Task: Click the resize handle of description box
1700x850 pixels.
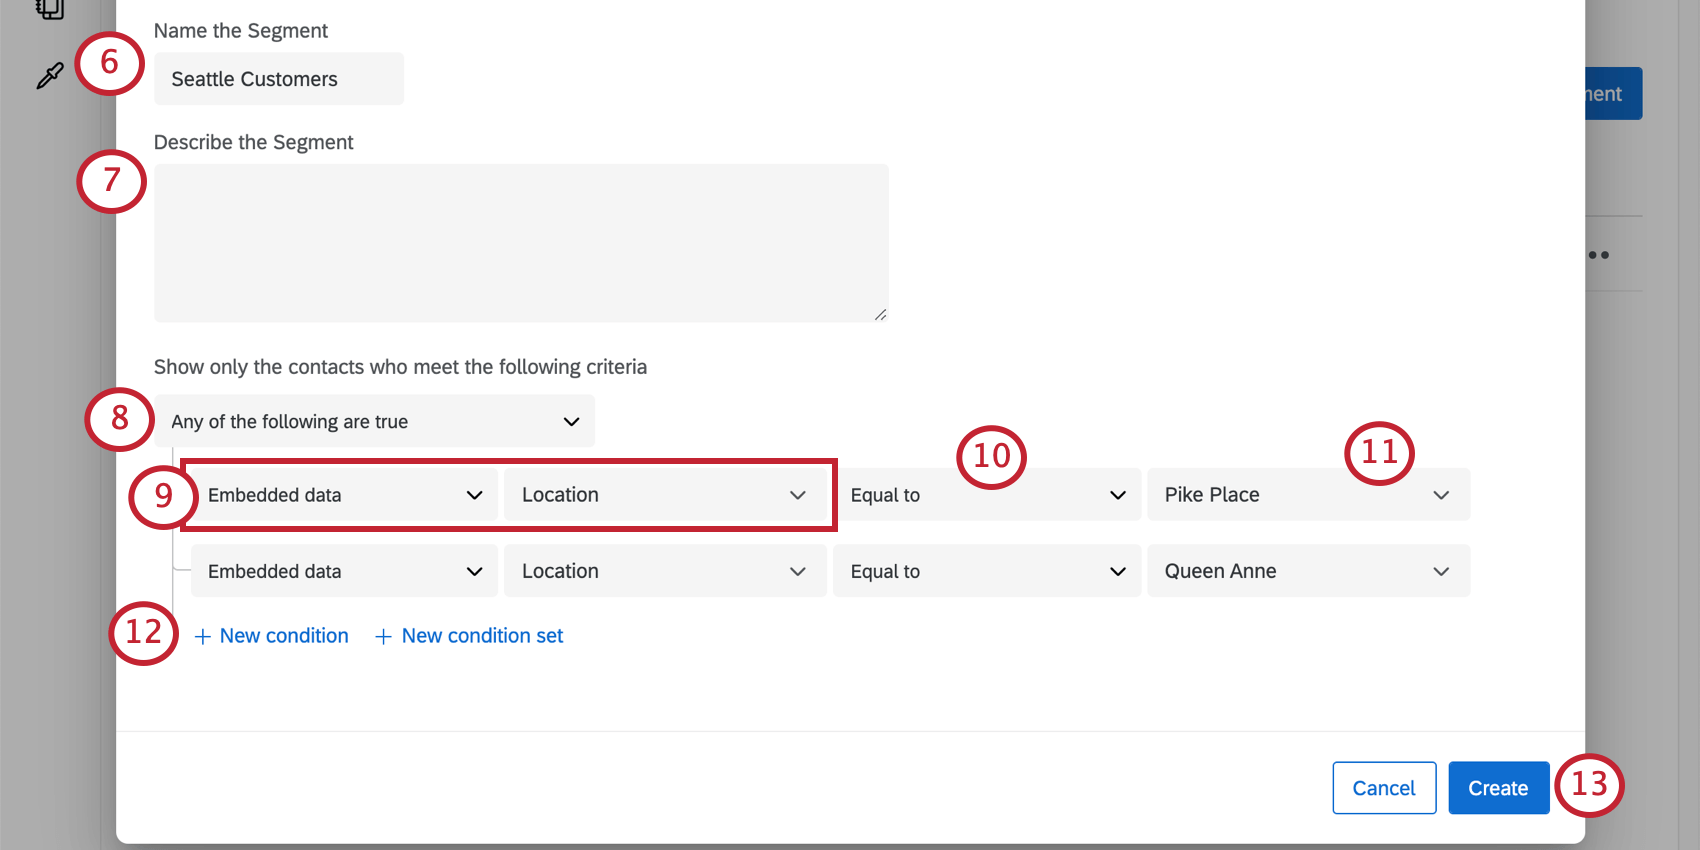Action: (x=880, y=314)
